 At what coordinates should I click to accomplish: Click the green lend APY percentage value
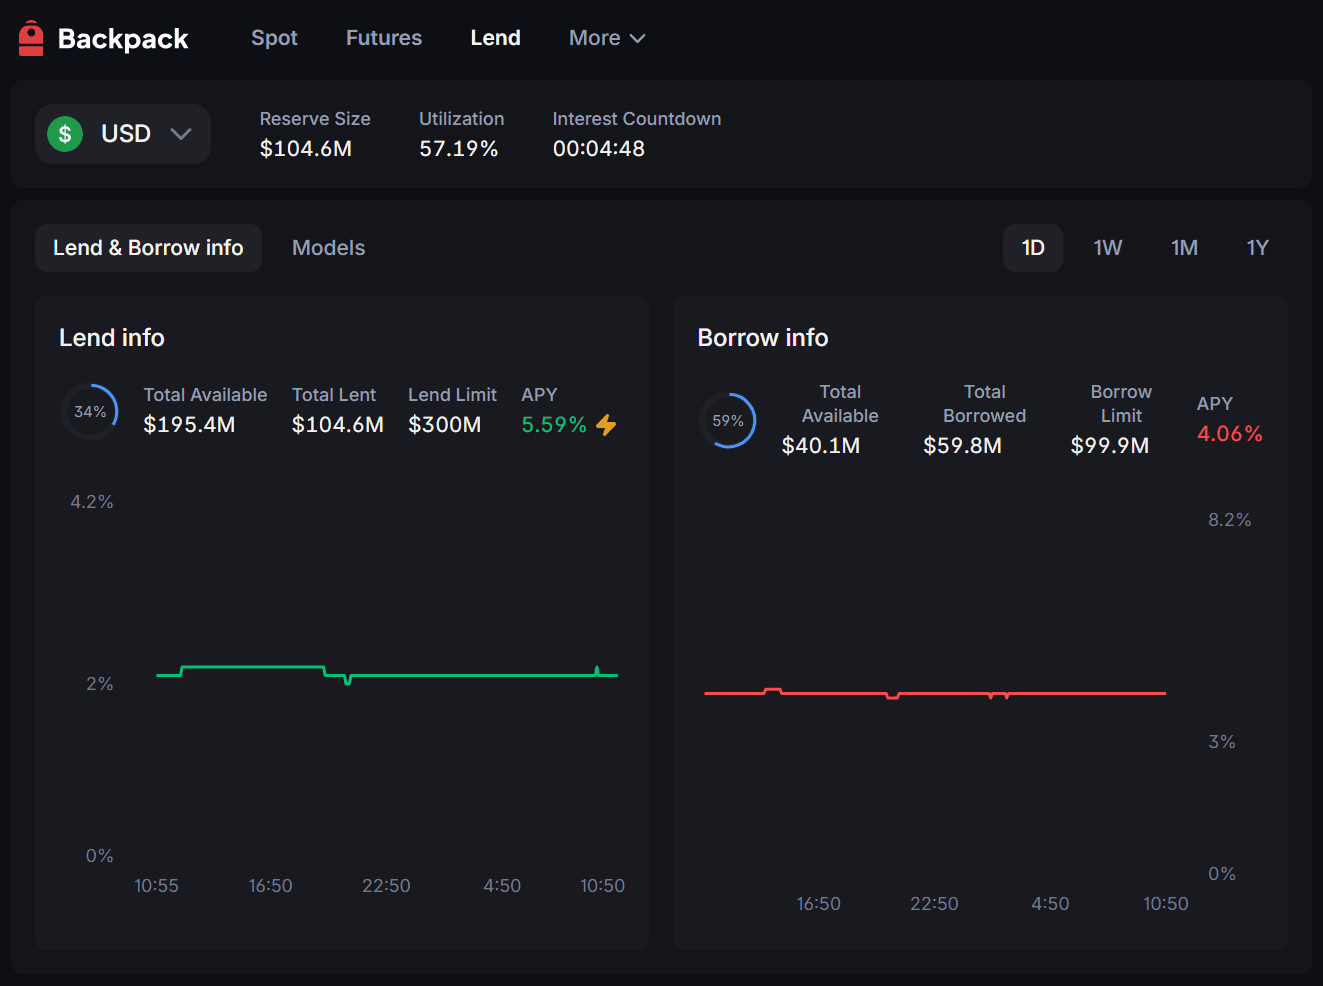pos(552,424)
